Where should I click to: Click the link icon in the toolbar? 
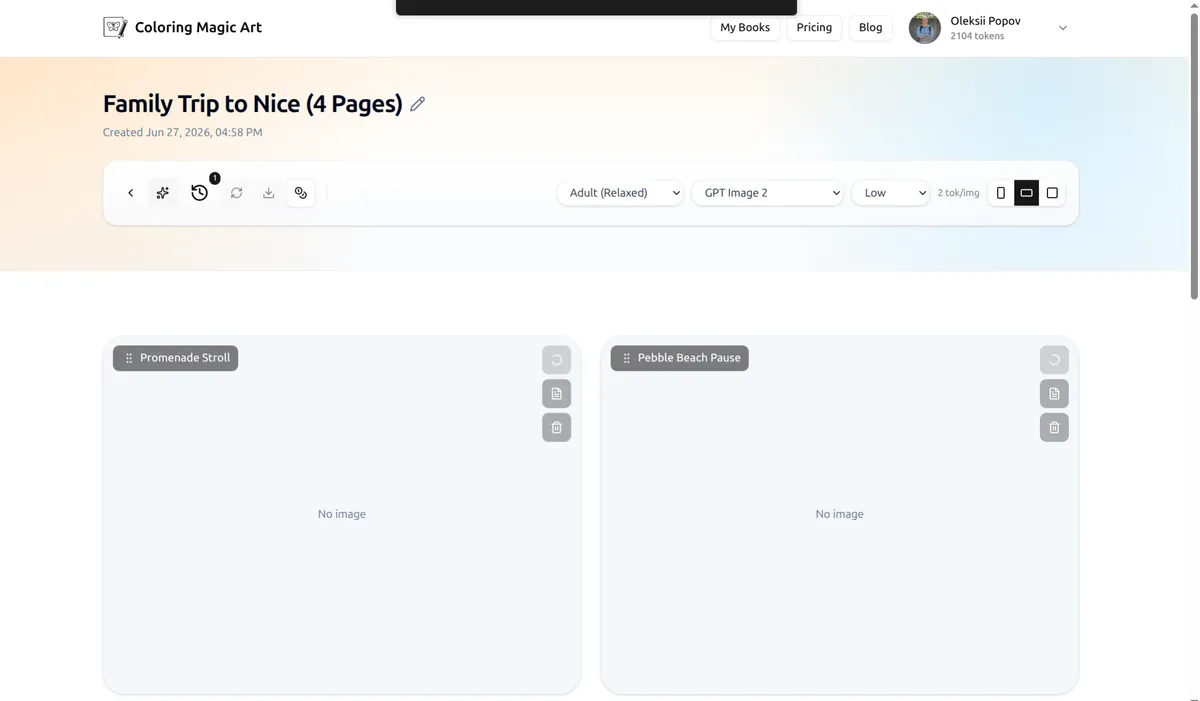pos(301,193)
